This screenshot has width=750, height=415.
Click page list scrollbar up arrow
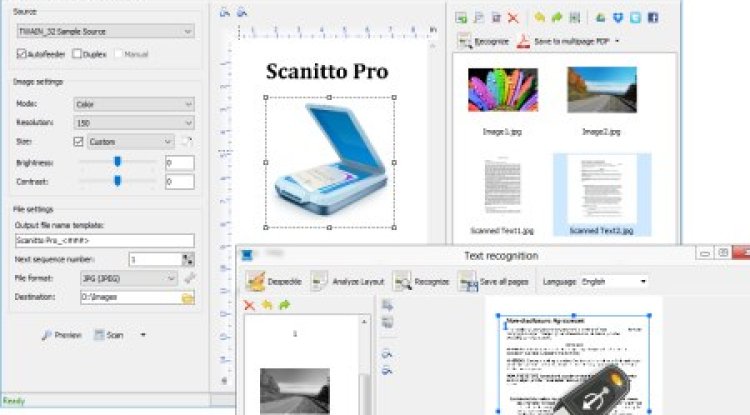point(364,322)
